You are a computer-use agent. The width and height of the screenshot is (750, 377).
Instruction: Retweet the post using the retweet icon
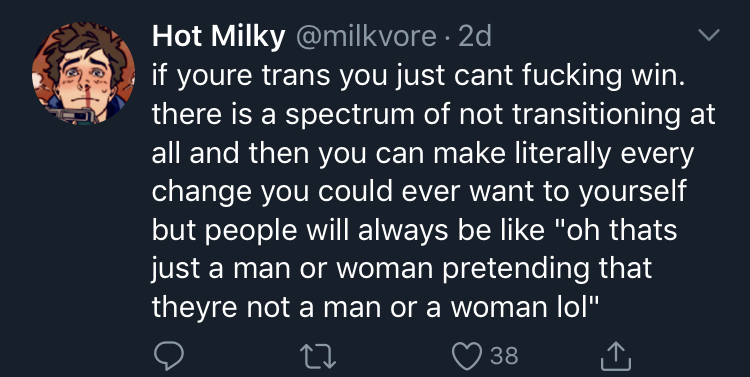(318, 357)
